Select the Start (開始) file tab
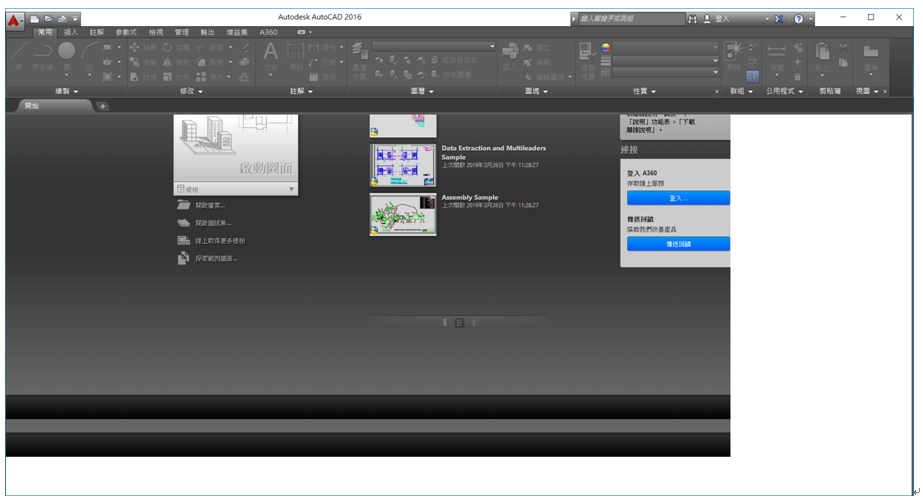 pos(53,106)
